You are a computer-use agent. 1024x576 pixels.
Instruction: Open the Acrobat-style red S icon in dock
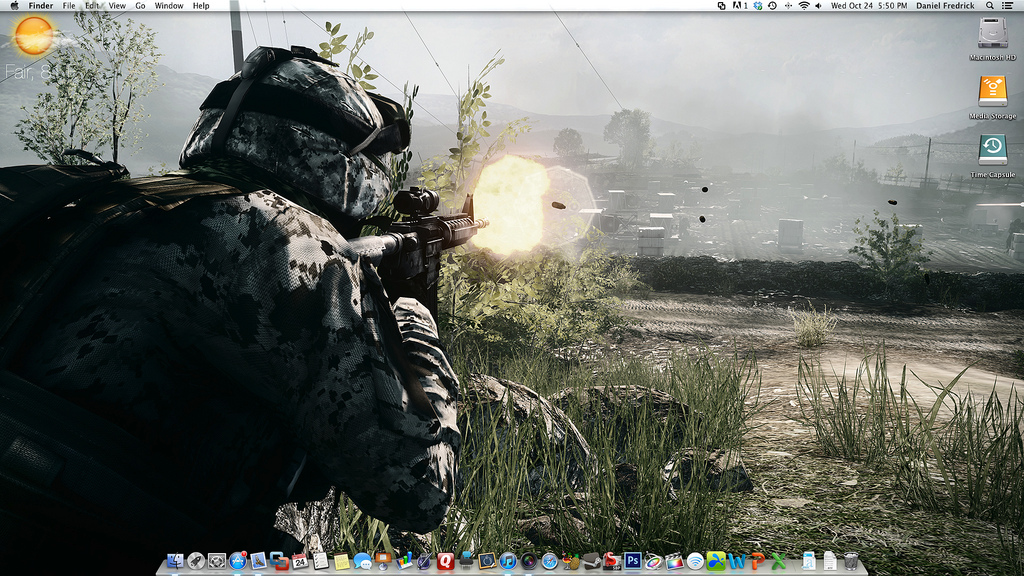click(x=612, y=561)
